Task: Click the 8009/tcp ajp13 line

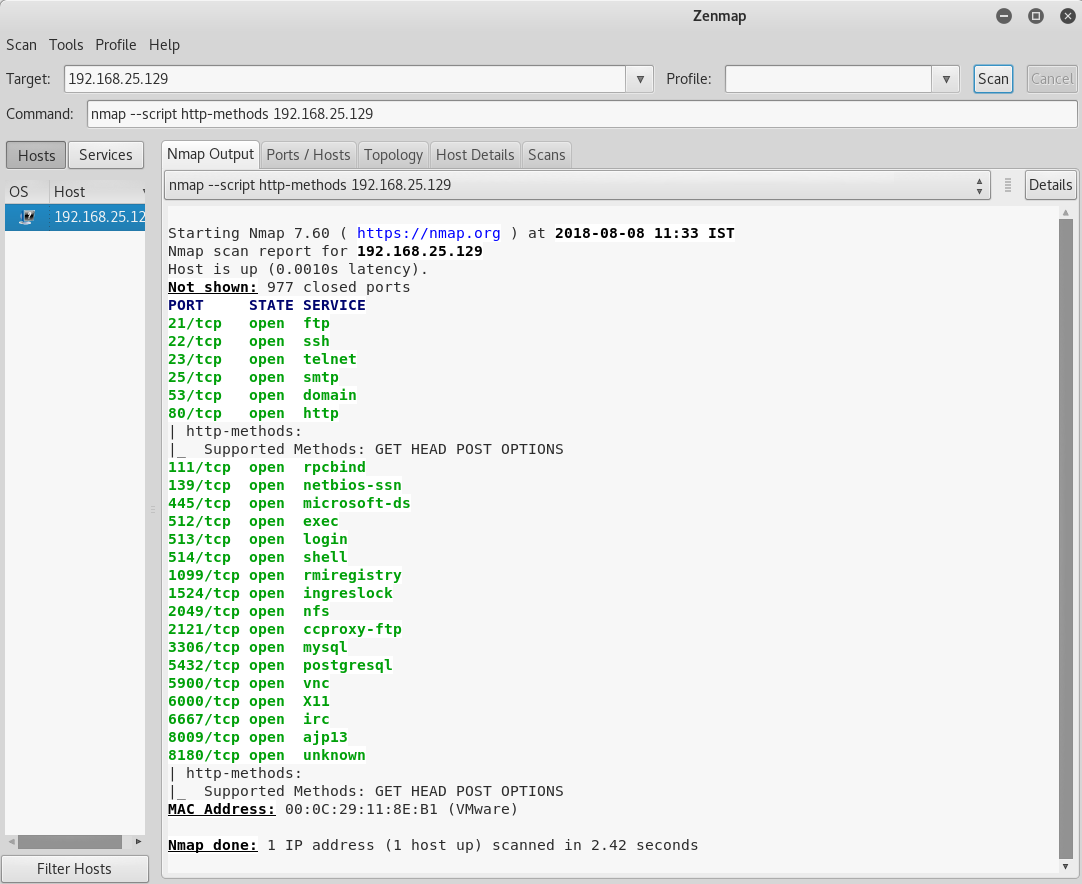Action: pos(258,736)
